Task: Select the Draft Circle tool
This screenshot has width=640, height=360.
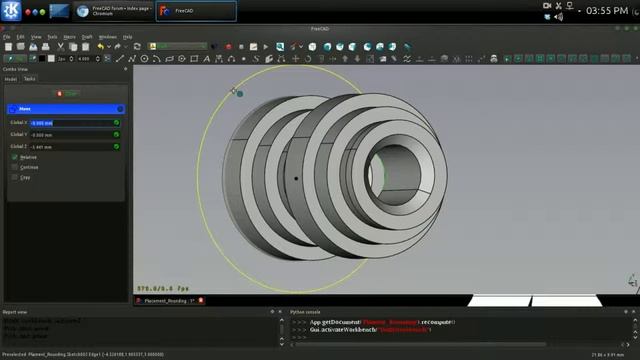Action: (144, 59)
